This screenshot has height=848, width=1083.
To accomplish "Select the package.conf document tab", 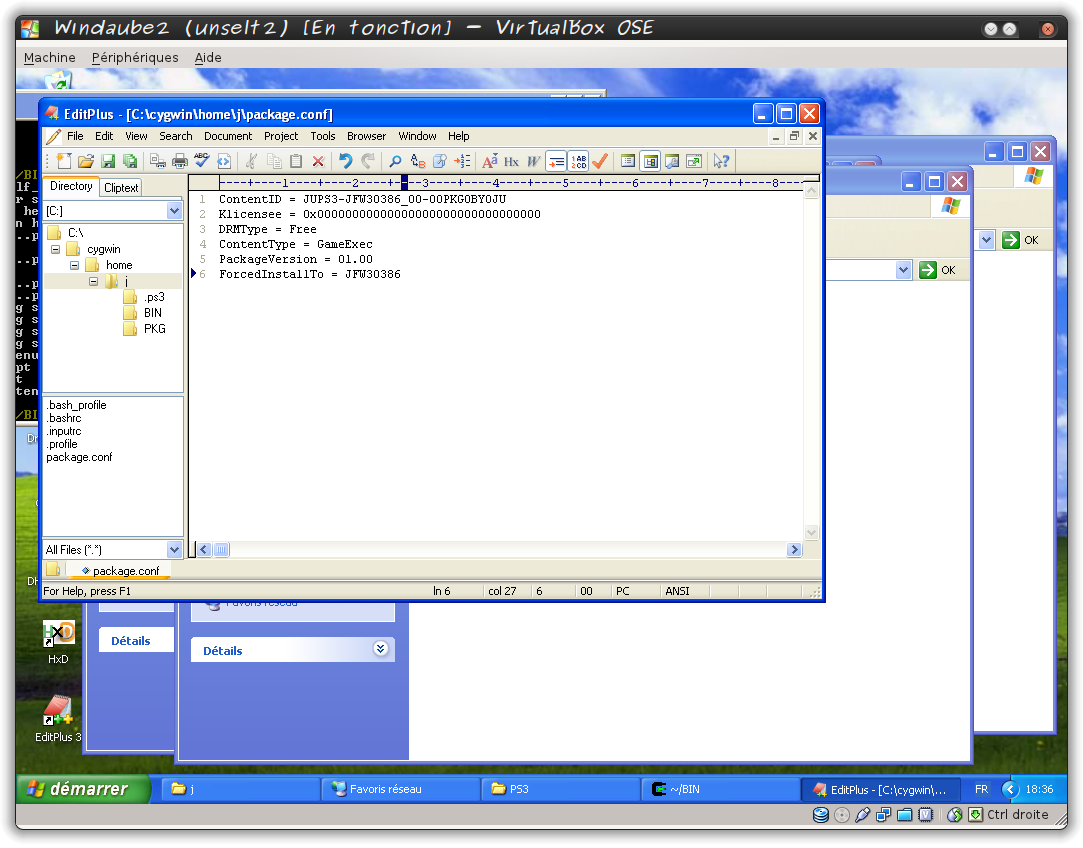I will (119, 571).
